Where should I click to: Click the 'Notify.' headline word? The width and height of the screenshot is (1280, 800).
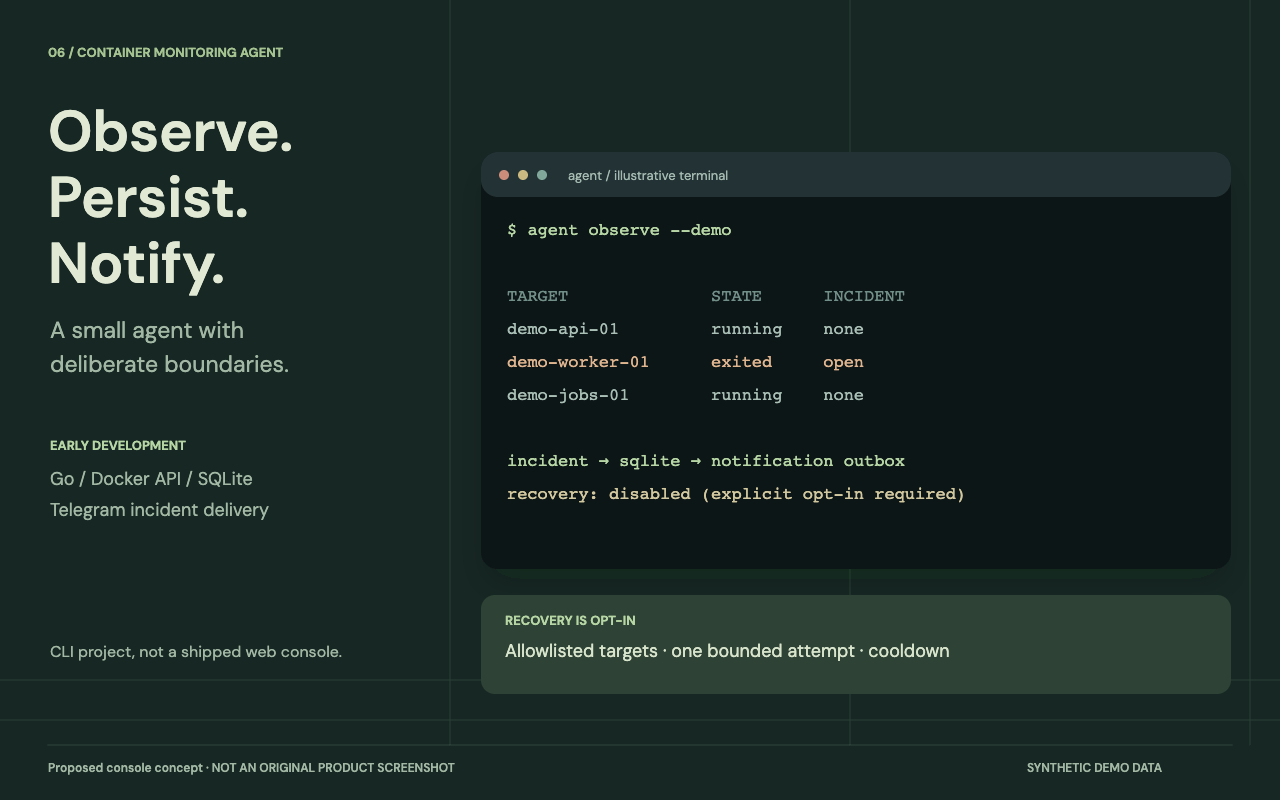tap(137, 264)
